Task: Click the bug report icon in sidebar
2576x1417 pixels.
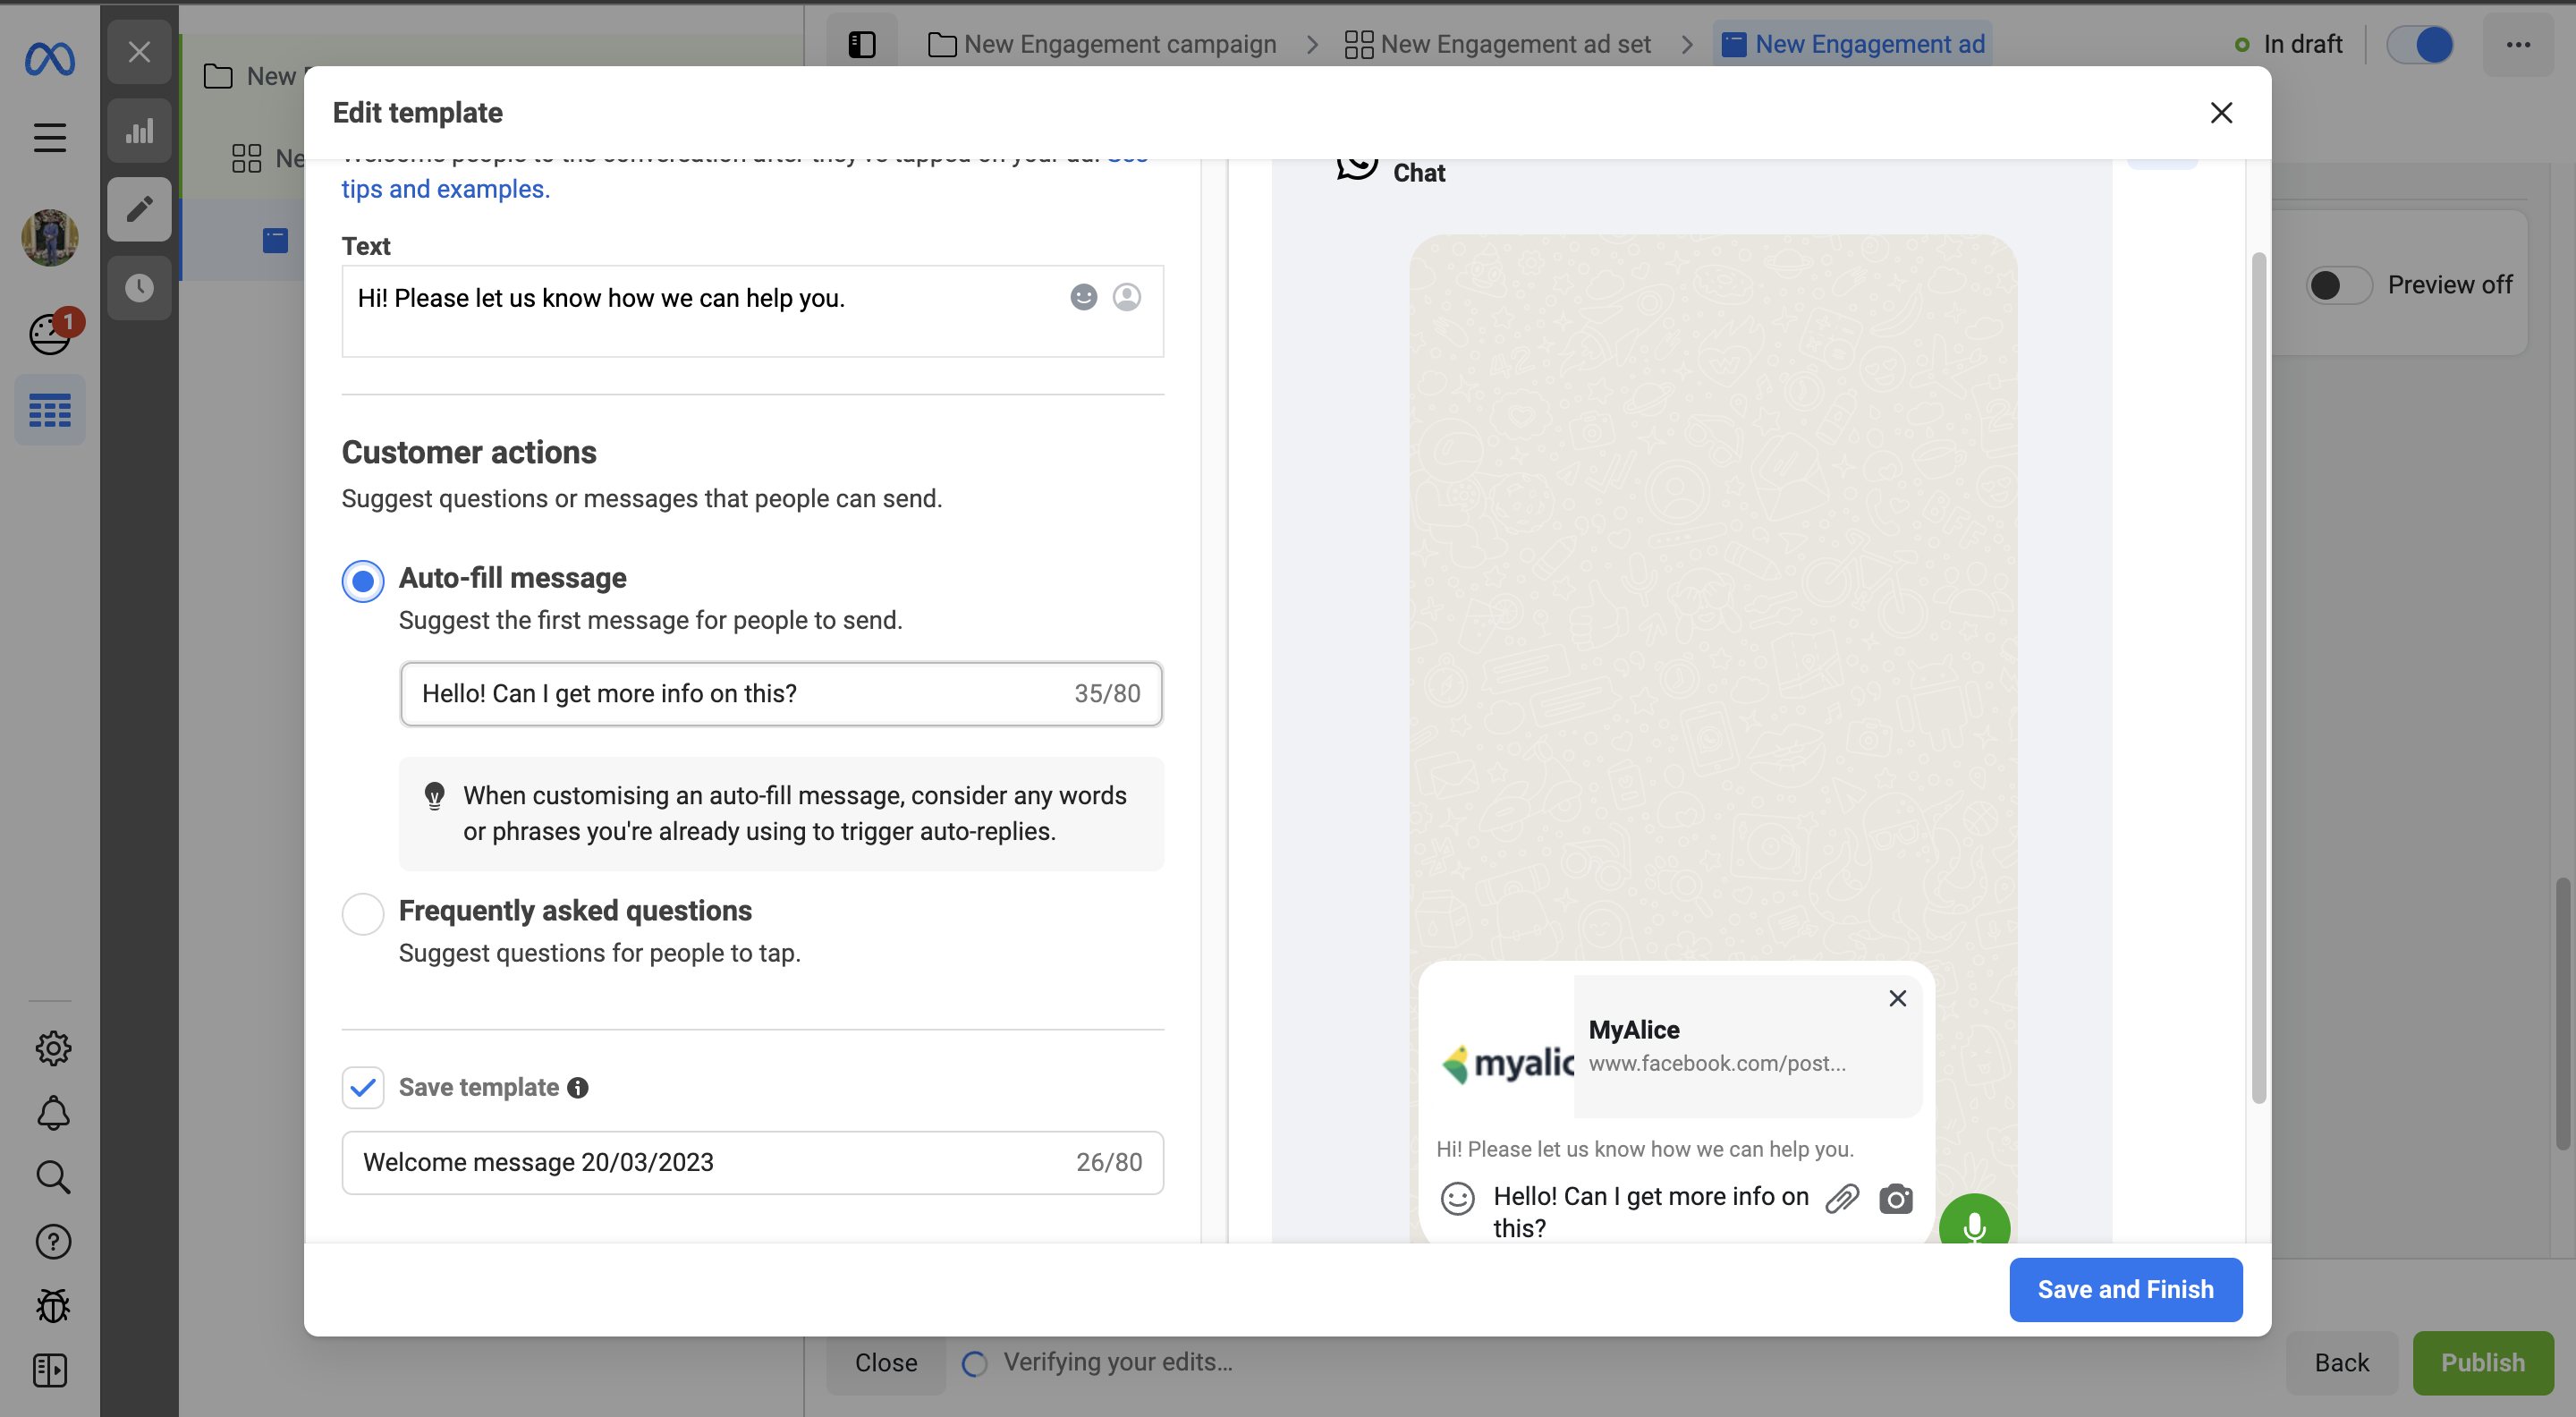Action: [53, 1305]
